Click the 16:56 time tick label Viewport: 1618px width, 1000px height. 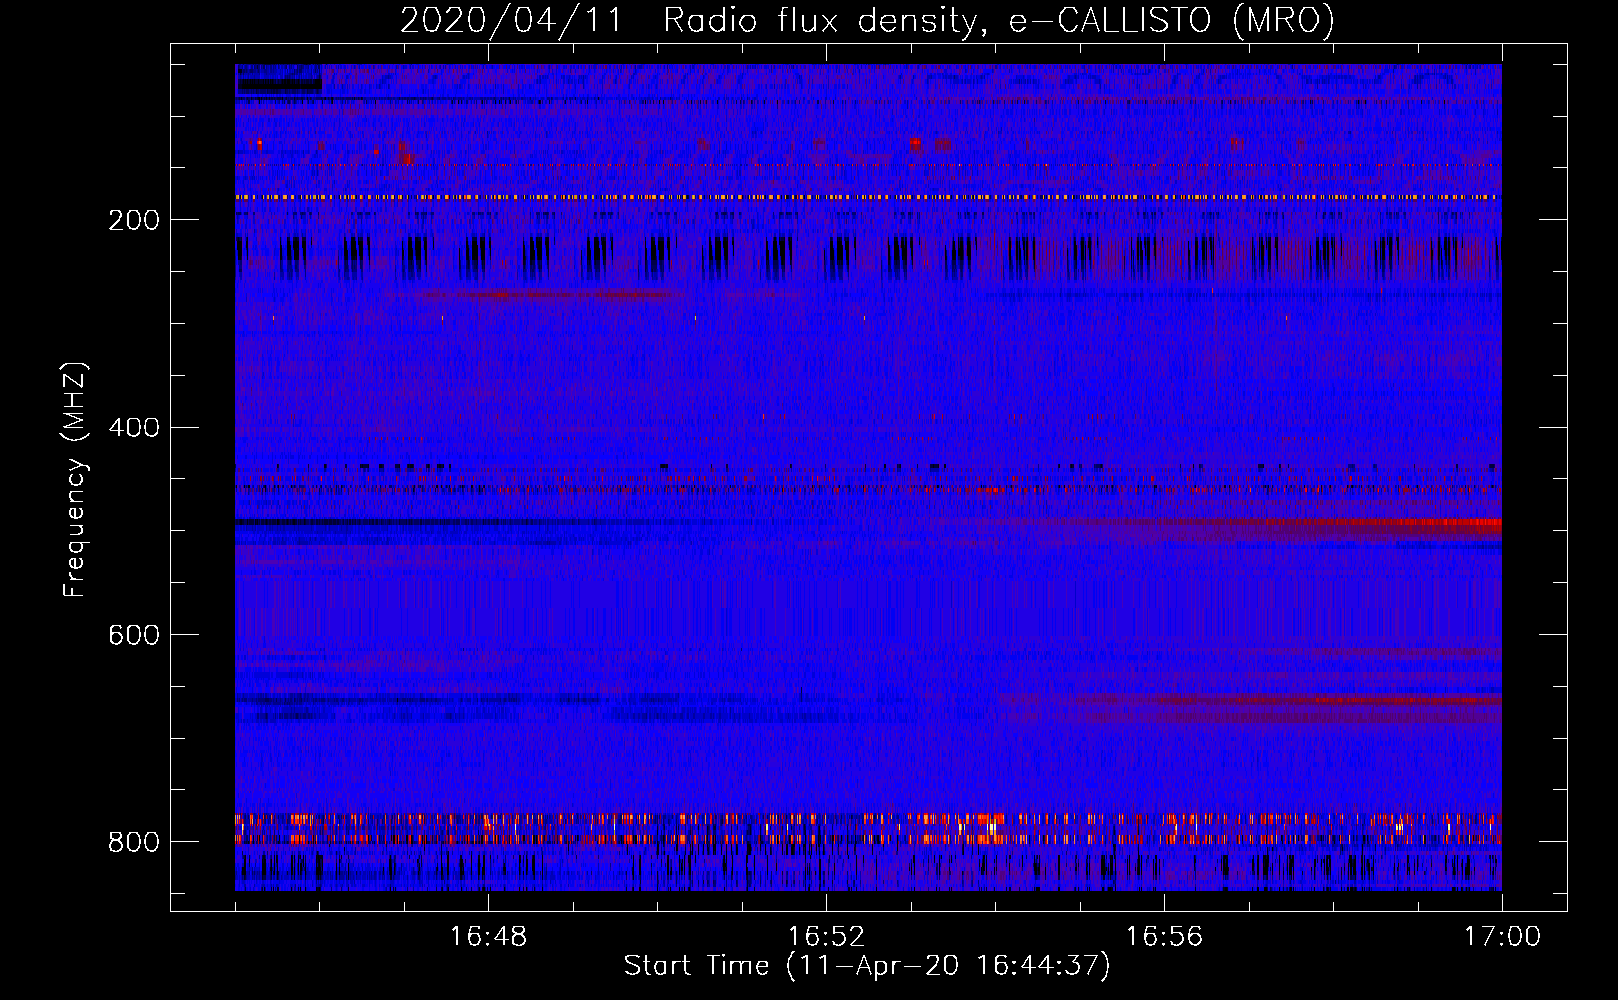pyautogui.click(x=1164, y=937)
